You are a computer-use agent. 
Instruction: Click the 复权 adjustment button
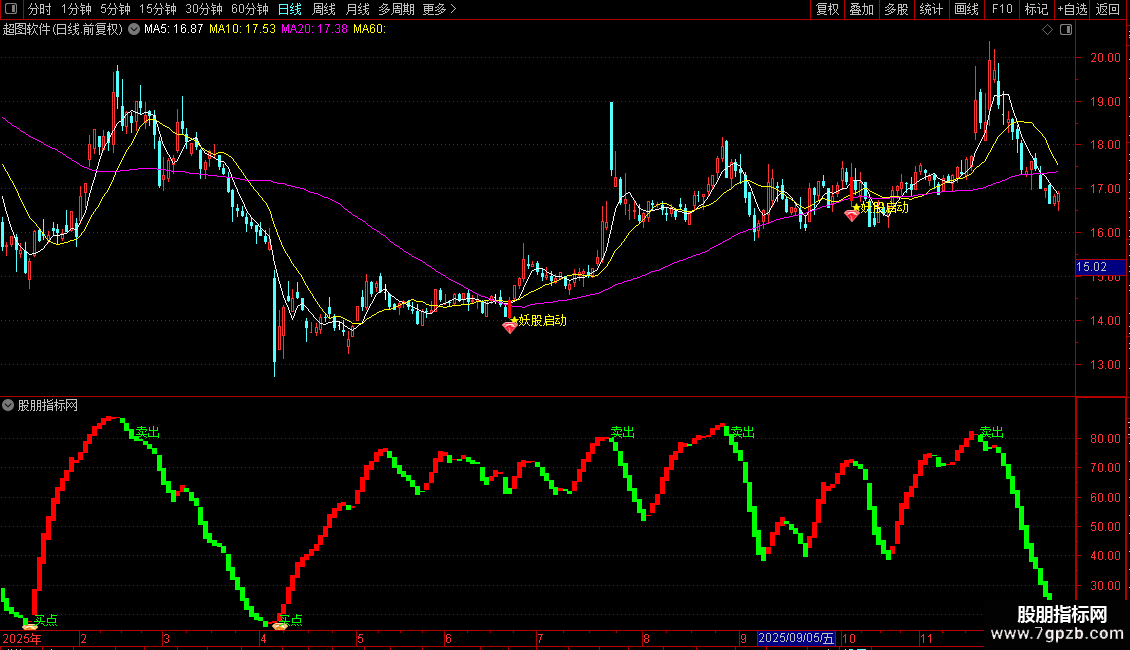(x=827, y=9)
